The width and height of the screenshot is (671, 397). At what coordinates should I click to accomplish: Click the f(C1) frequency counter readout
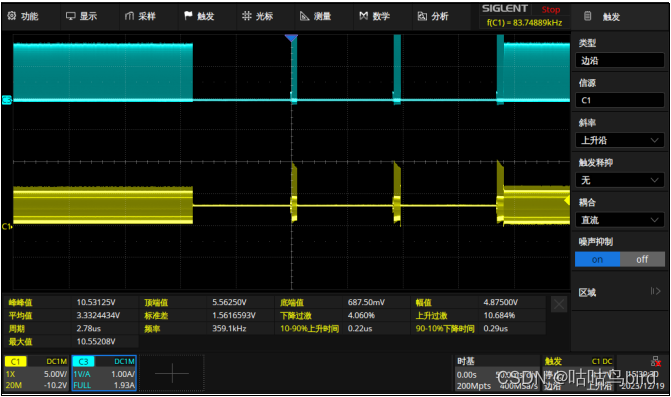coord(524,23)
